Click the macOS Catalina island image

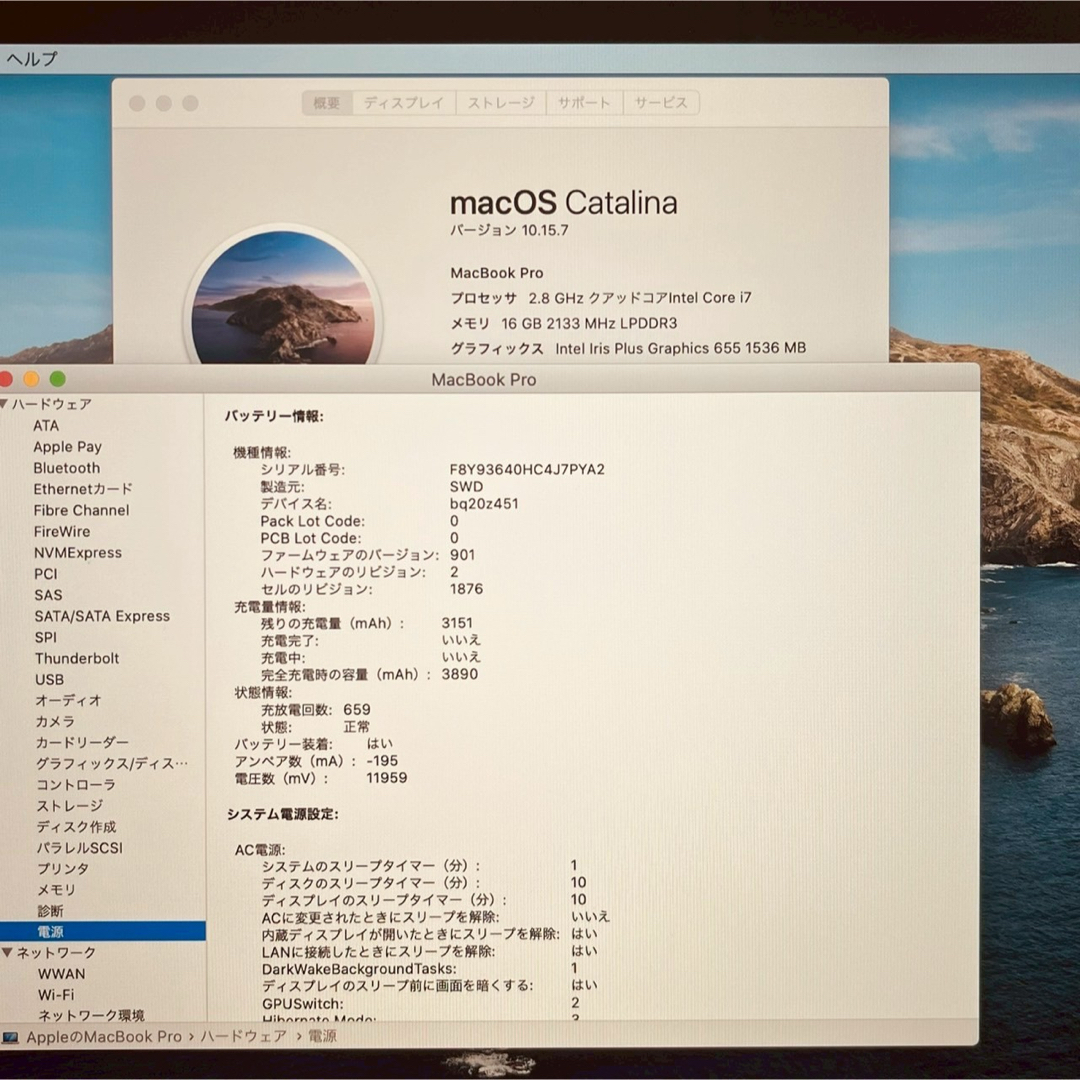pos(283,296)
